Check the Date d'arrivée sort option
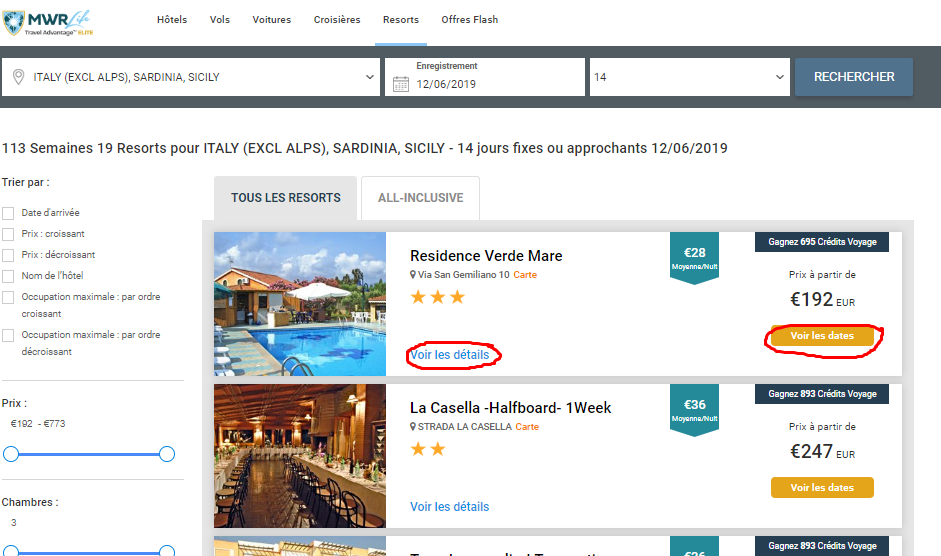 [8, 213]
